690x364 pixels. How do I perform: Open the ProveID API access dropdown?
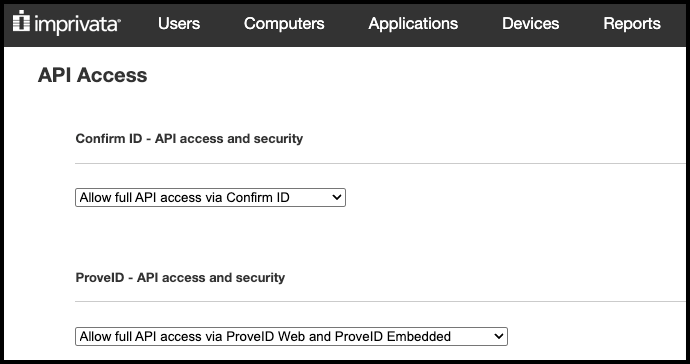pyautogui.click(x=291, y=336)
